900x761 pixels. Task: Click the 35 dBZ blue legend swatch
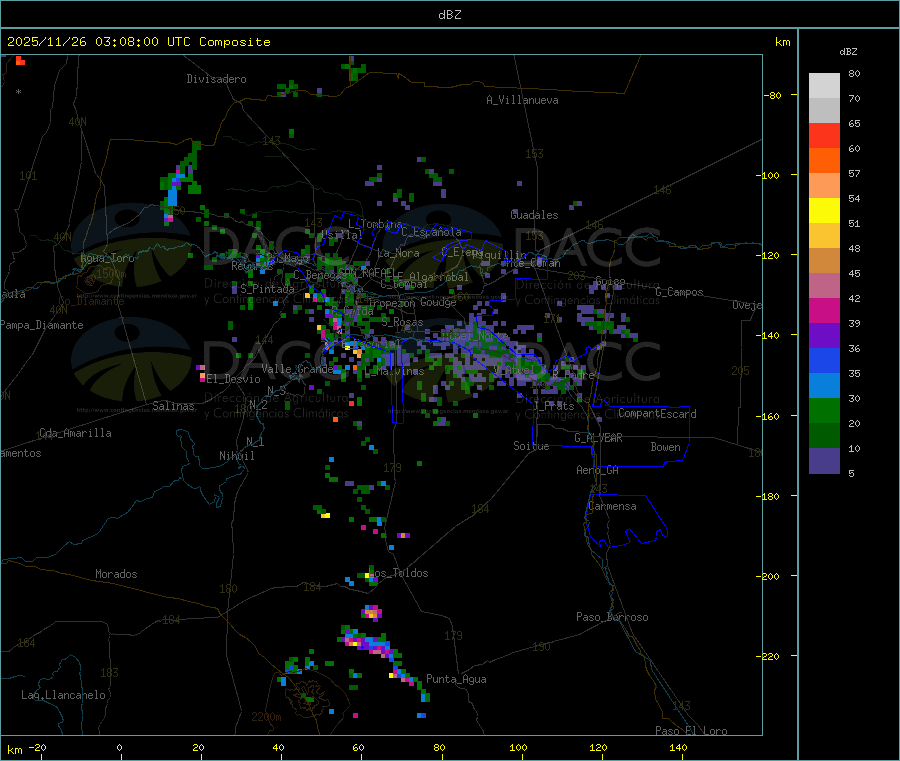824,386
